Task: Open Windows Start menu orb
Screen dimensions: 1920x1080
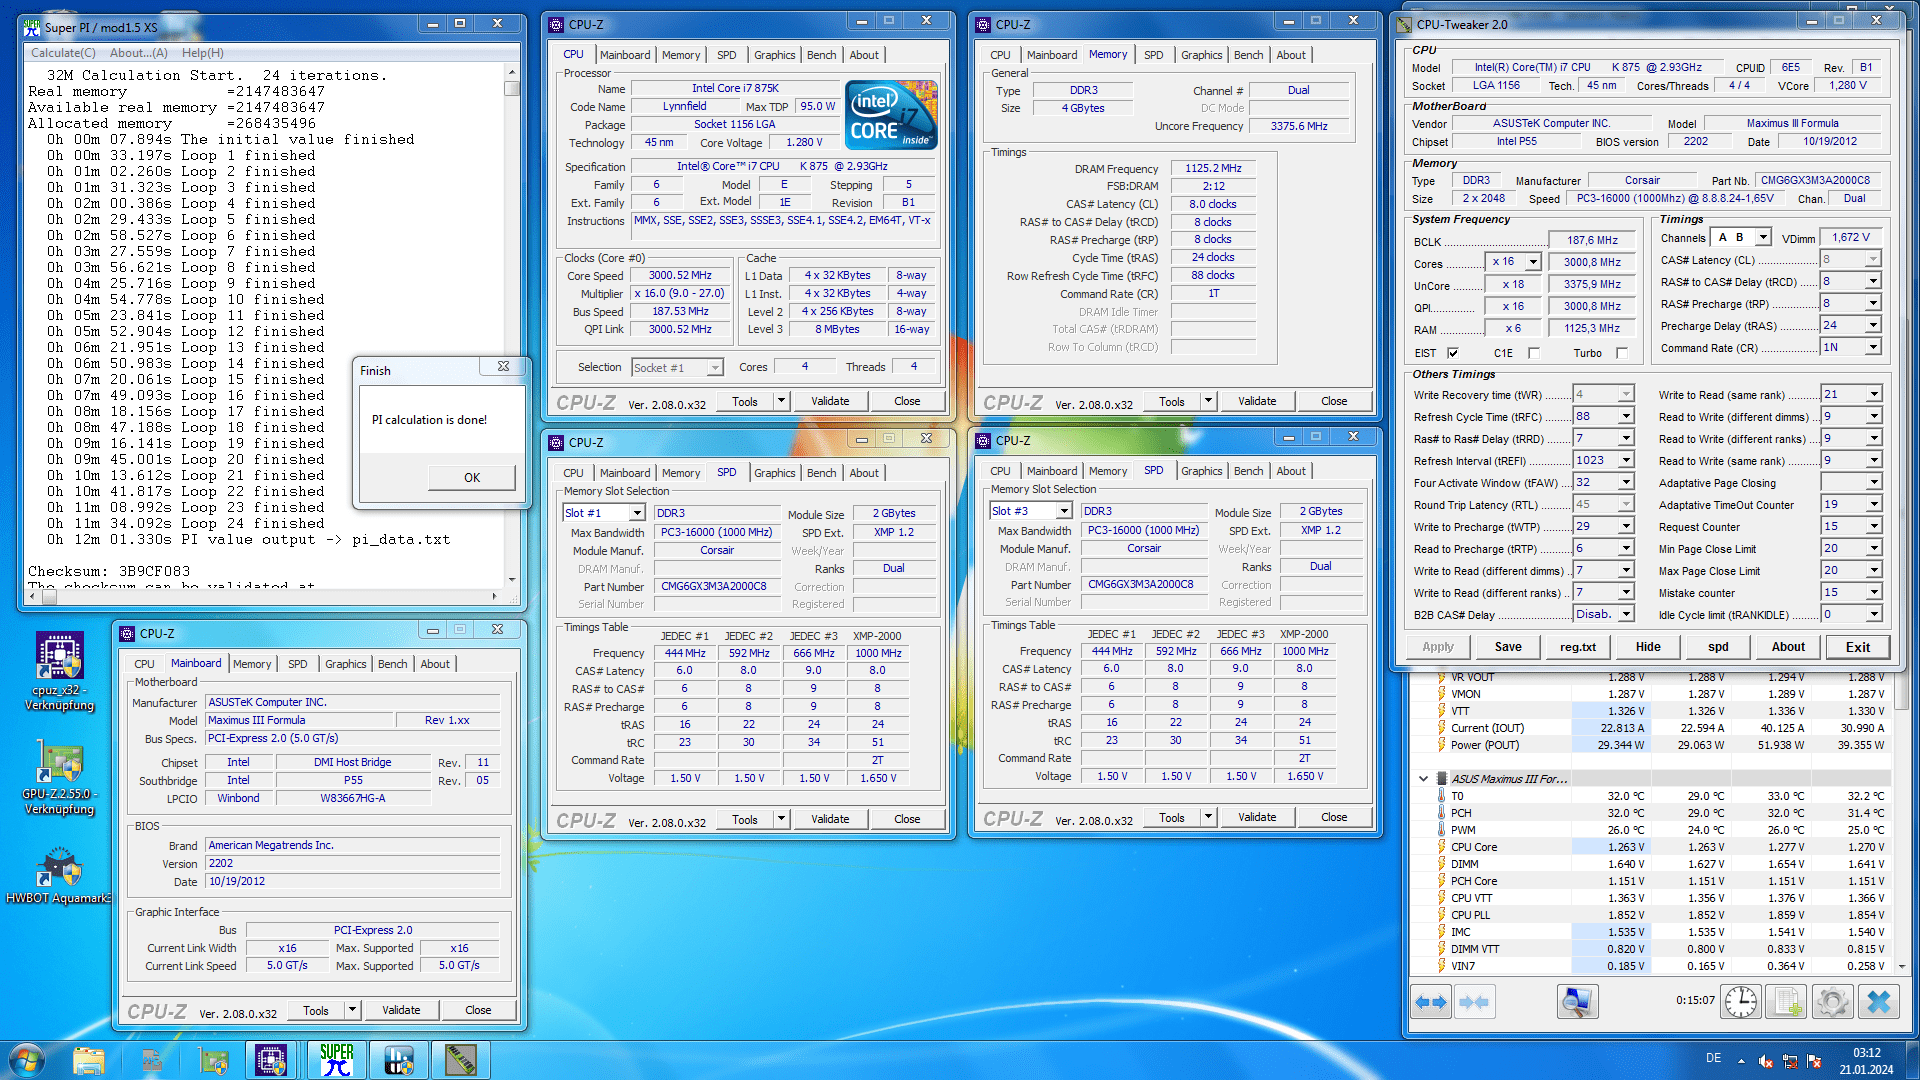Action: click(27, 1060)
